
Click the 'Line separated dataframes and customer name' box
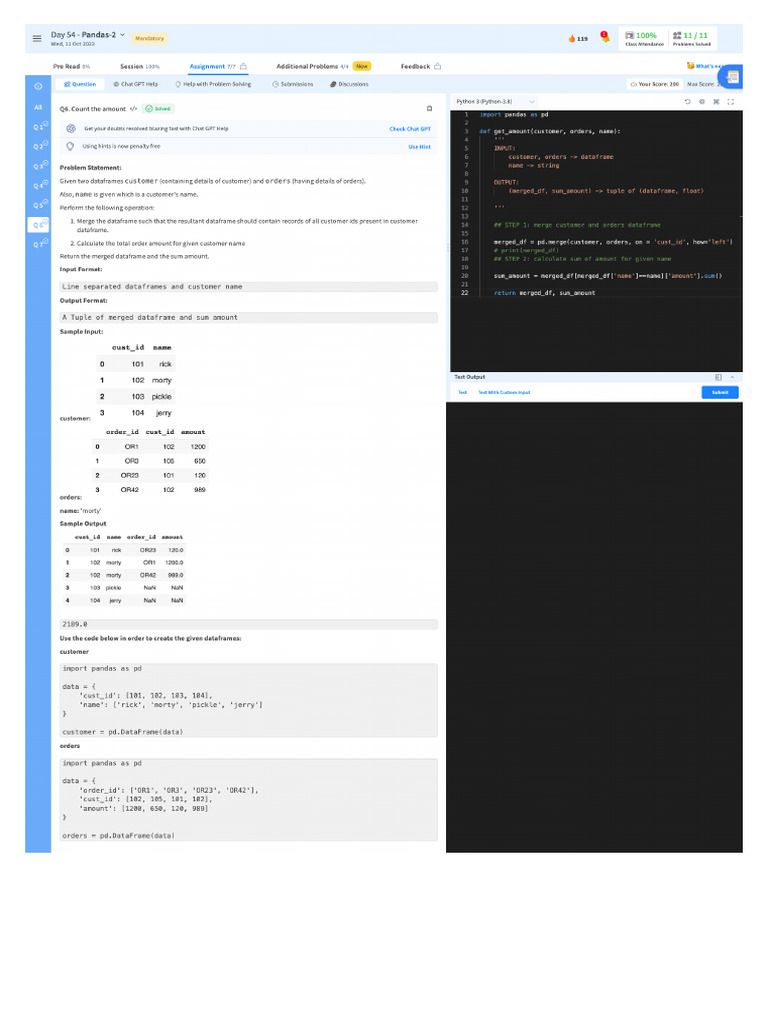(248, 287)
